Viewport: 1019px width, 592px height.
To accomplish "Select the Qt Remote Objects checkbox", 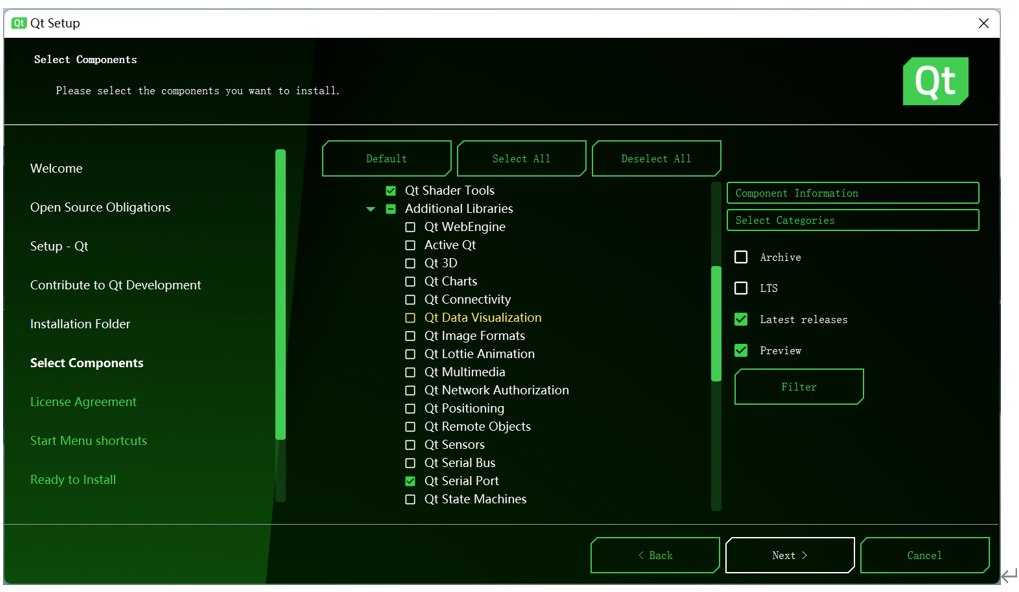I will pyautogui.click(x=410, y=427).
